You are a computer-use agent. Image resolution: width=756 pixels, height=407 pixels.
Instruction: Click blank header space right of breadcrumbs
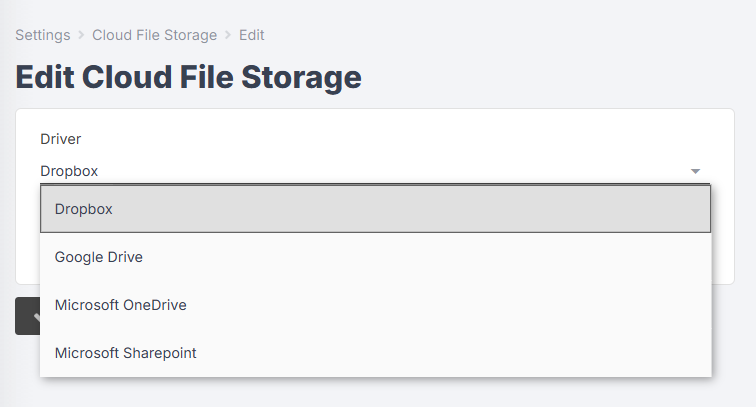(x=506, y=35)
